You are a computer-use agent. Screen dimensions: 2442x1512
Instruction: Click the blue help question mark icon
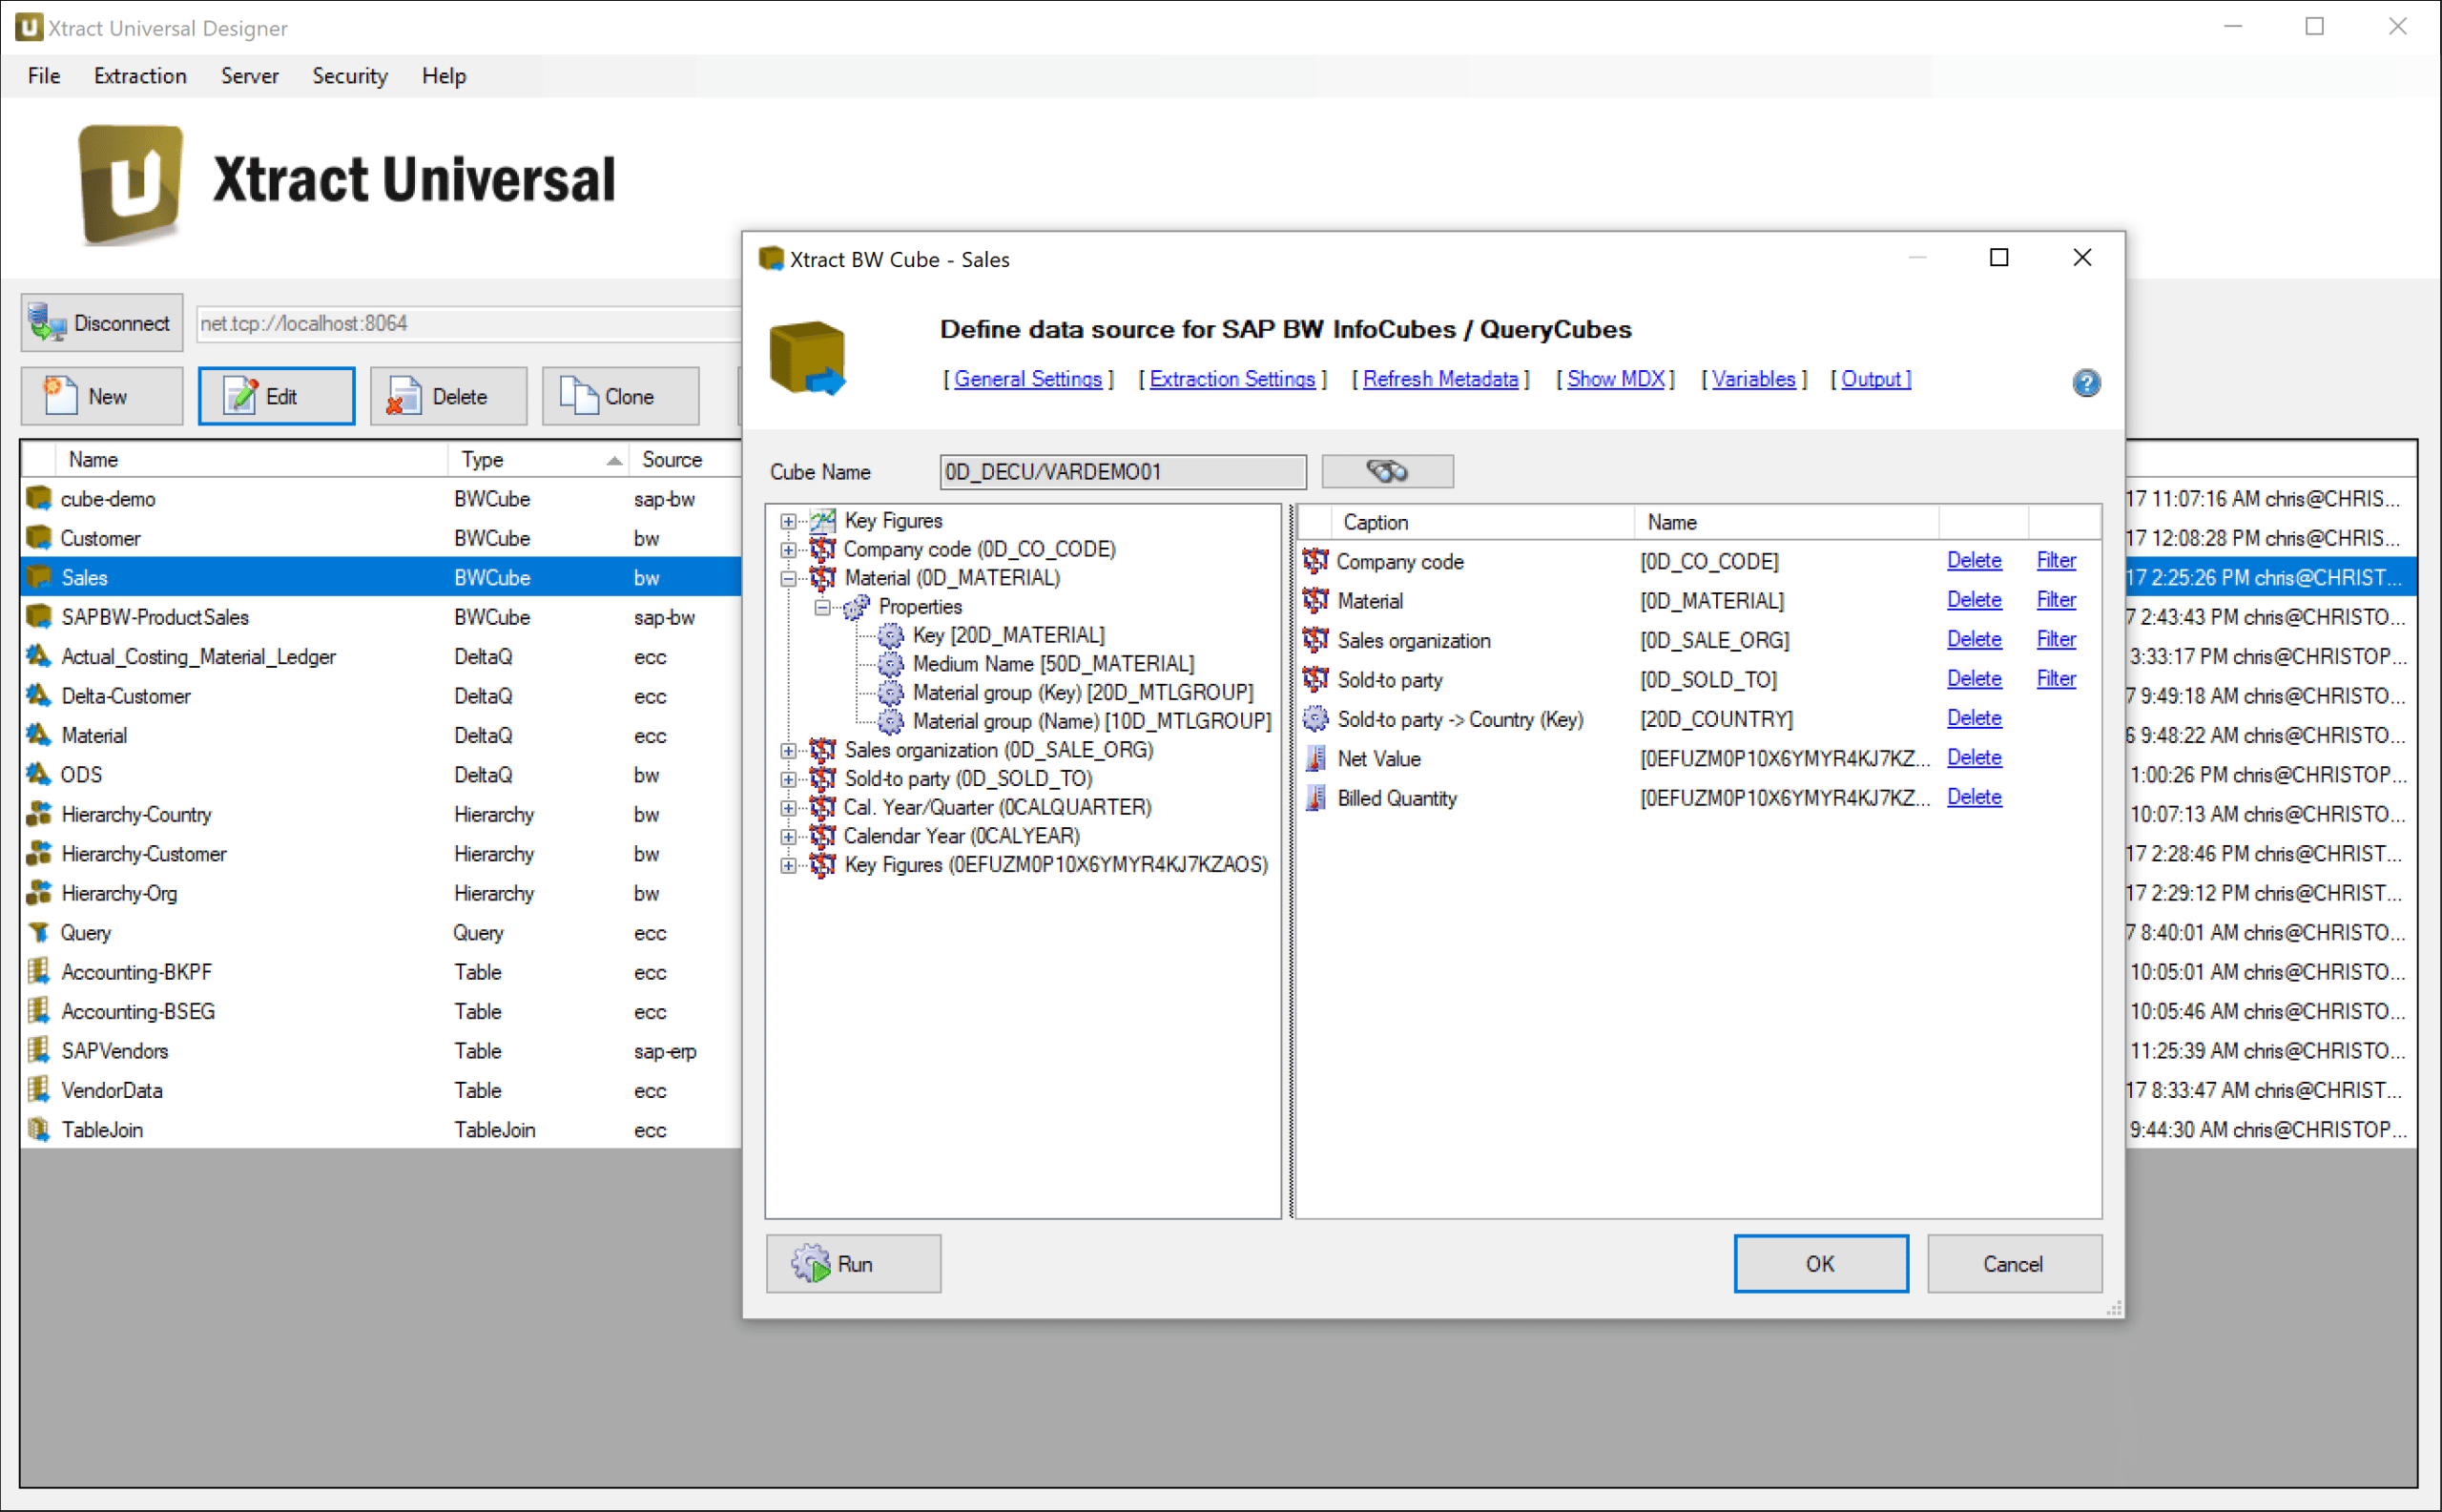(2085, 383)
